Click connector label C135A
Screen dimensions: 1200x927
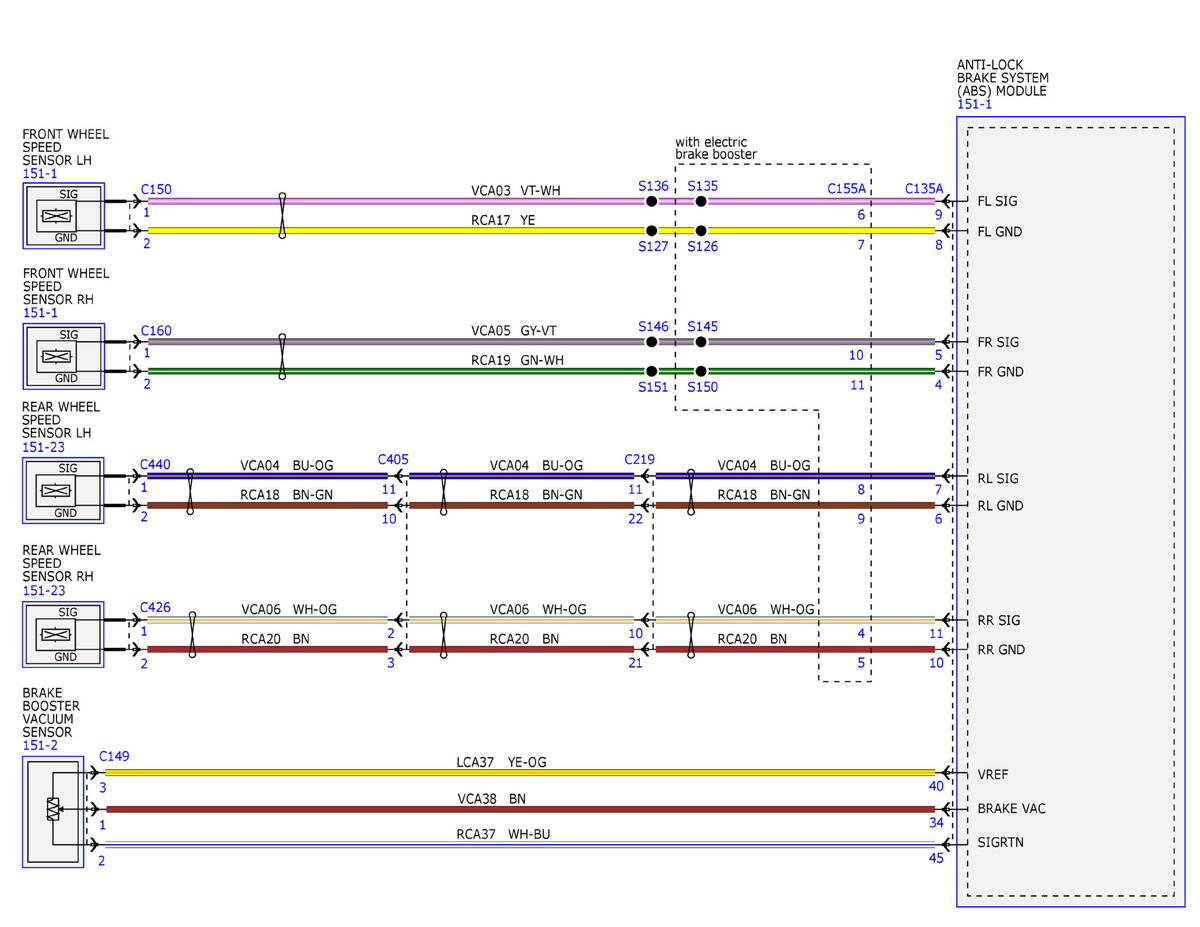coord(924,188)
